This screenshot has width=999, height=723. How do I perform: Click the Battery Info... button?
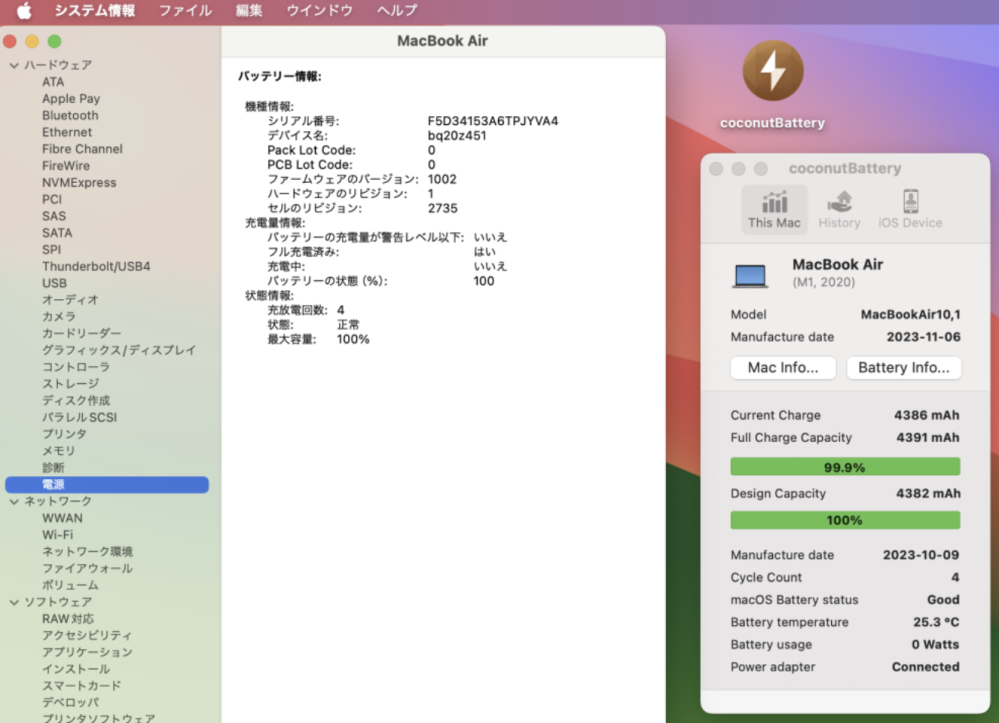pos(903,368)
